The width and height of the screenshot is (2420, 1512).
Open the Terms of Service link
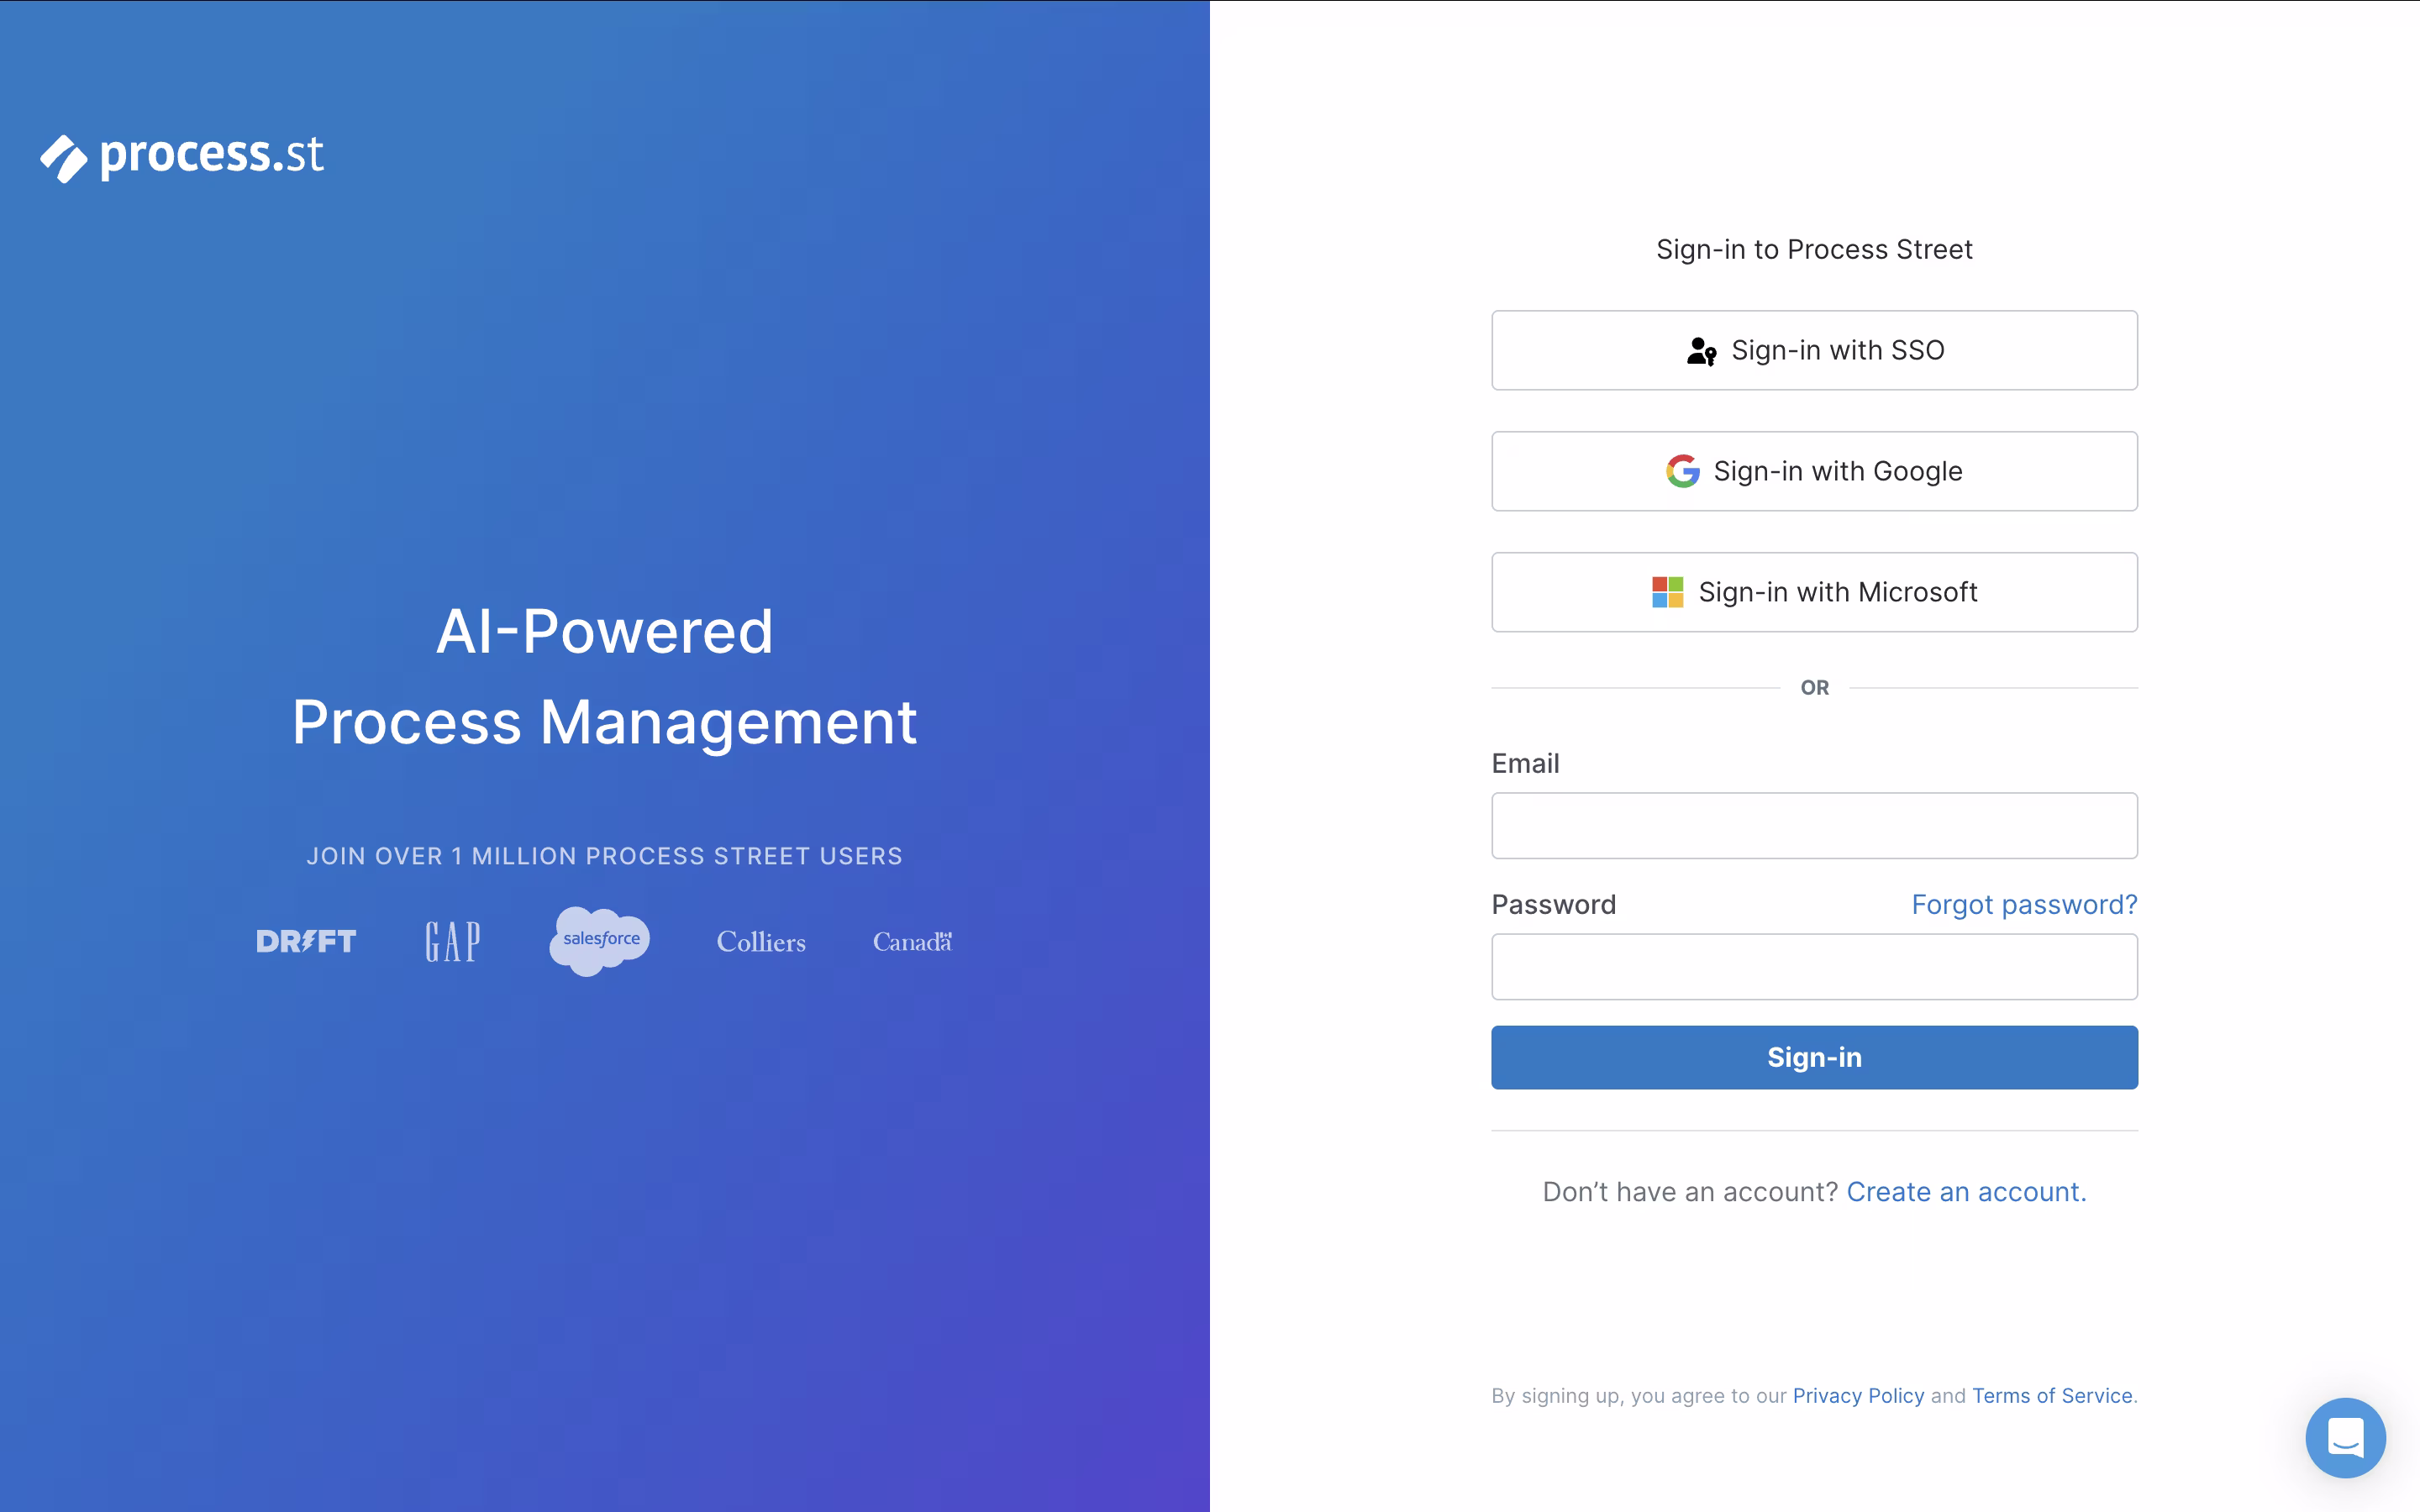click(2052, 1396)
